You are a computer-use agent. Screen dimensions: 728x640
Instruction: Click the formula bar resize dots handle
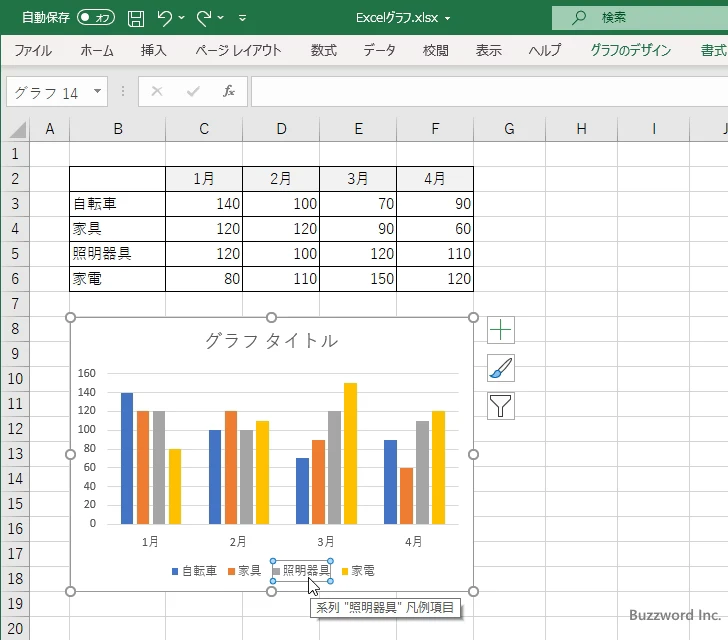[x=123, y=91]
